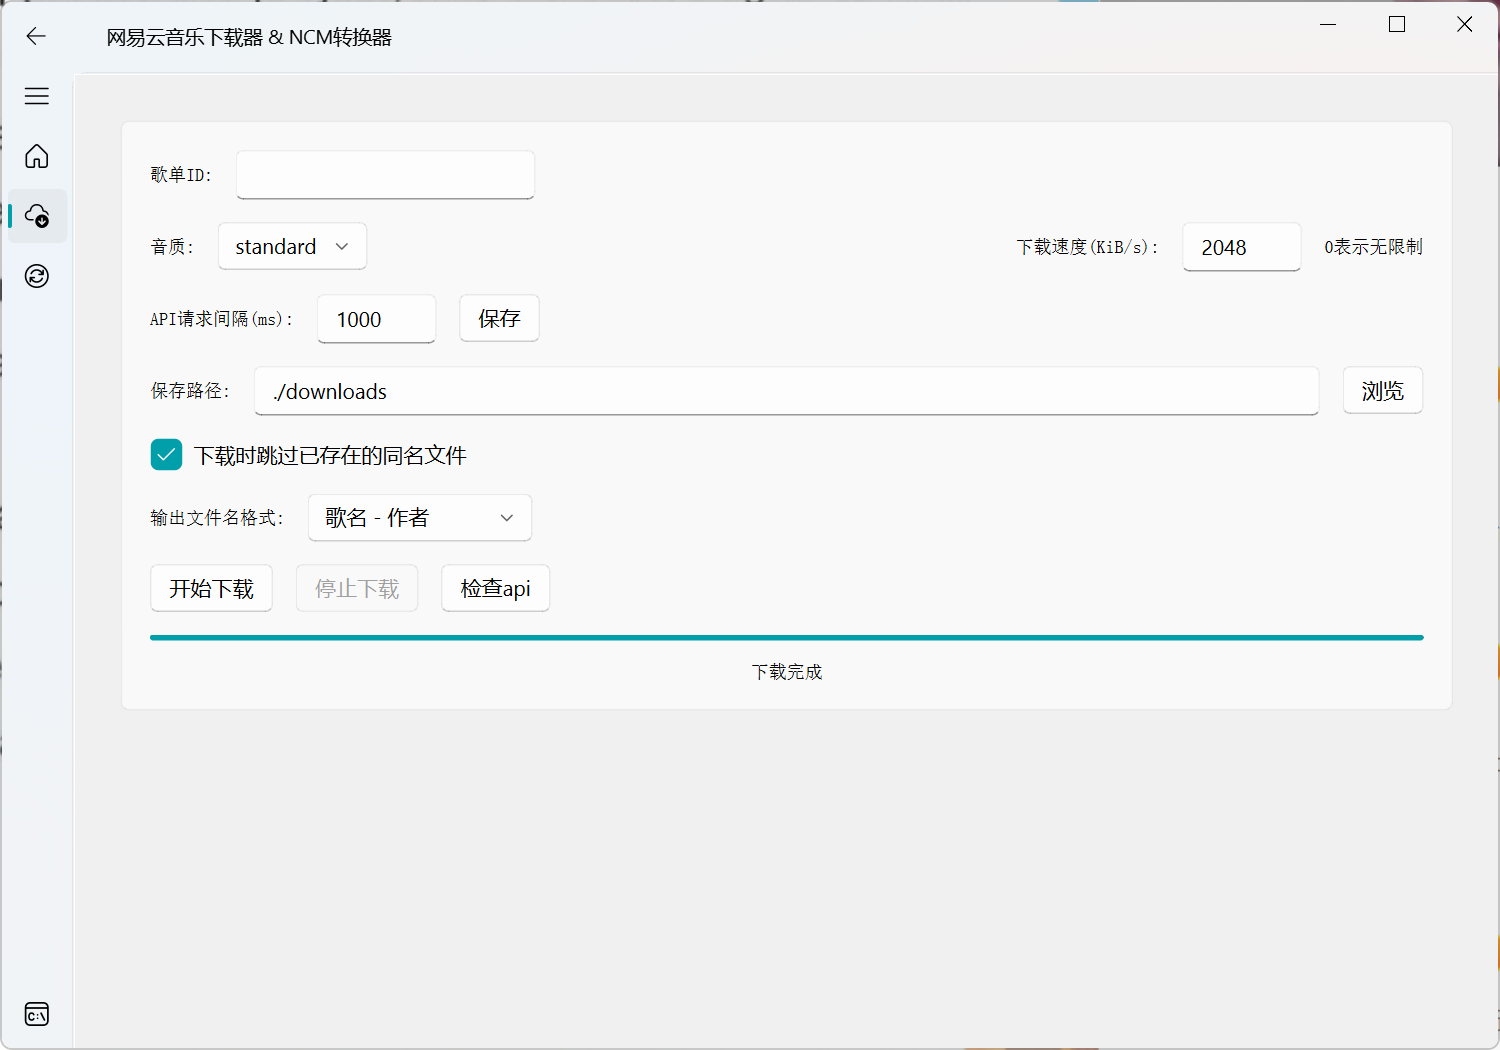Click the download speed 2048 field
Viewport: 1500px width, 1050px height.
pyautogui.click(x=1241, y=247)
